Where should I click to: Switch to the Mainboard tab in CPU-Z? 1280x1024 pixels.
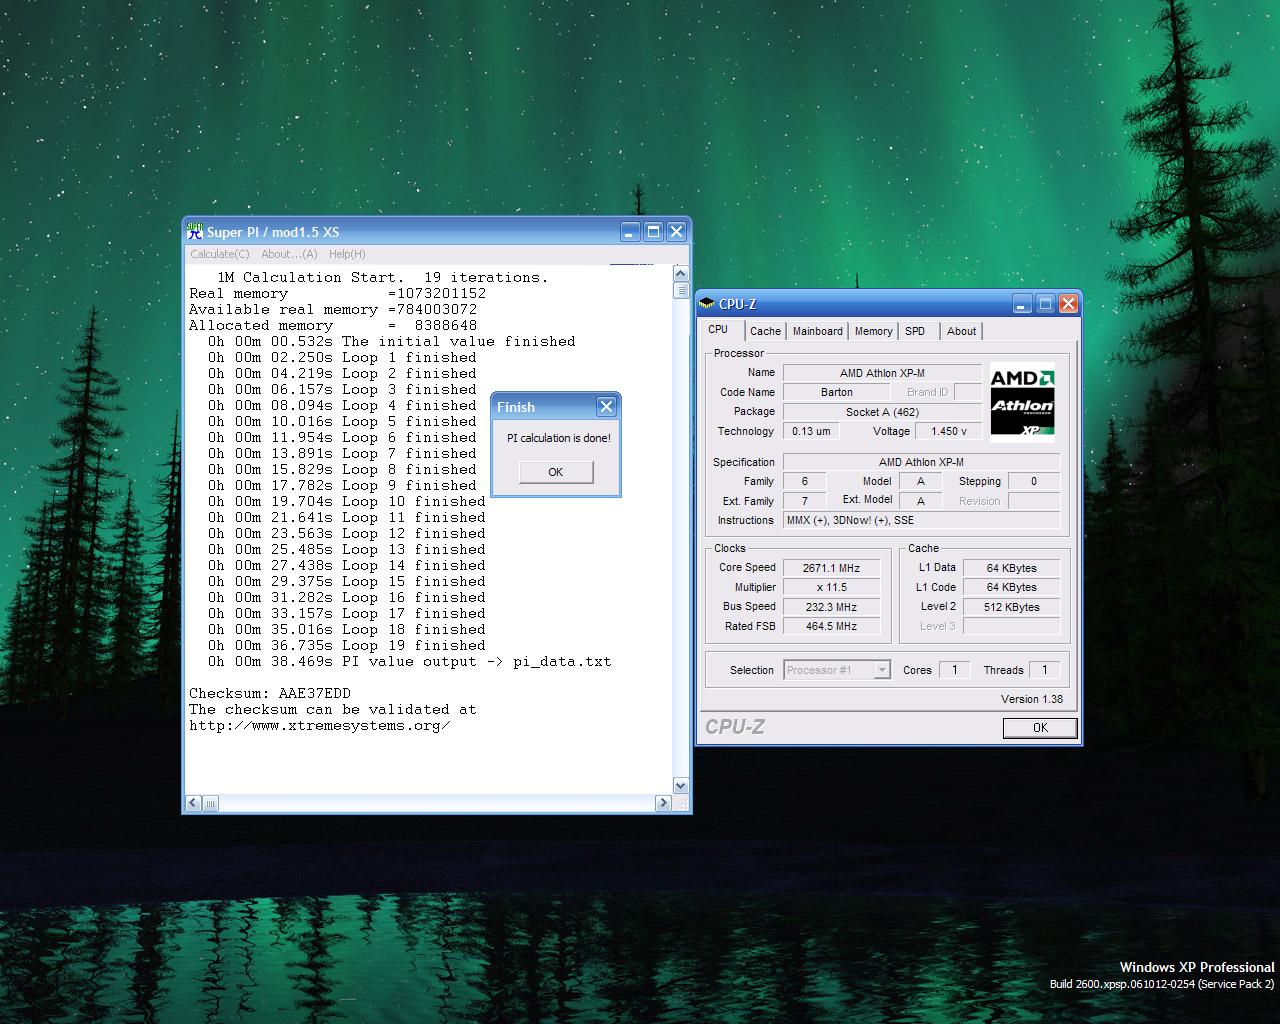click(x=817, y=331)
